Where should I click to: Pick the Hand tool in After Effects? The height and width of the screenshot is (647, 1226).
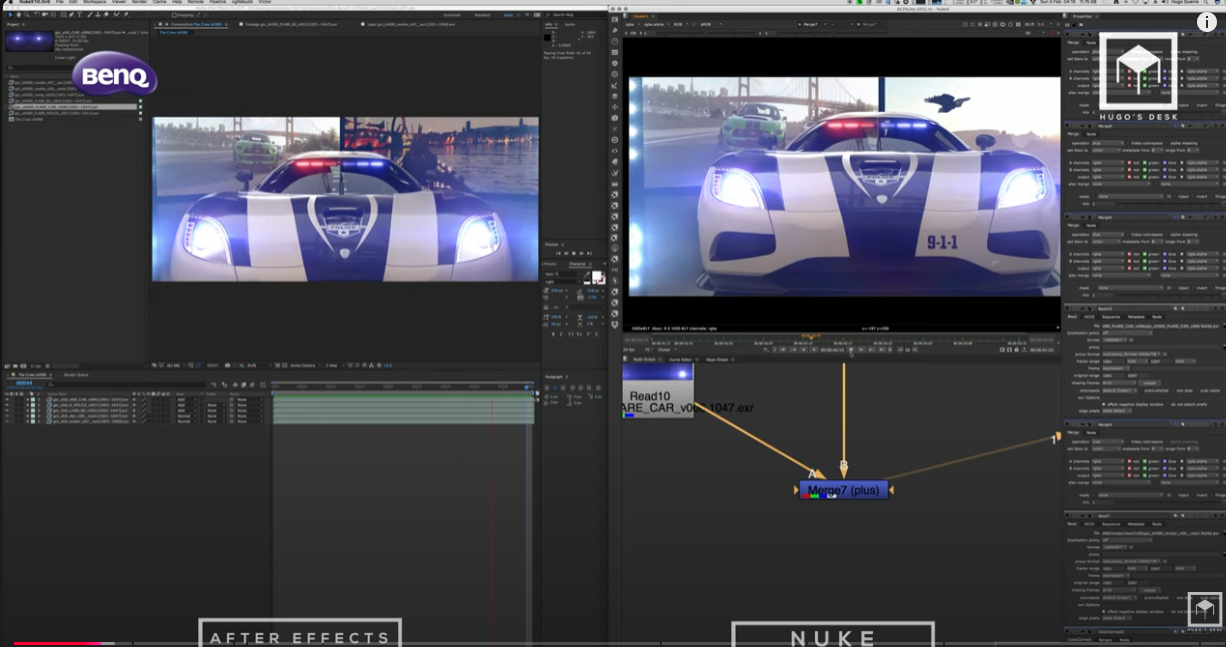[x=20, y=15]
